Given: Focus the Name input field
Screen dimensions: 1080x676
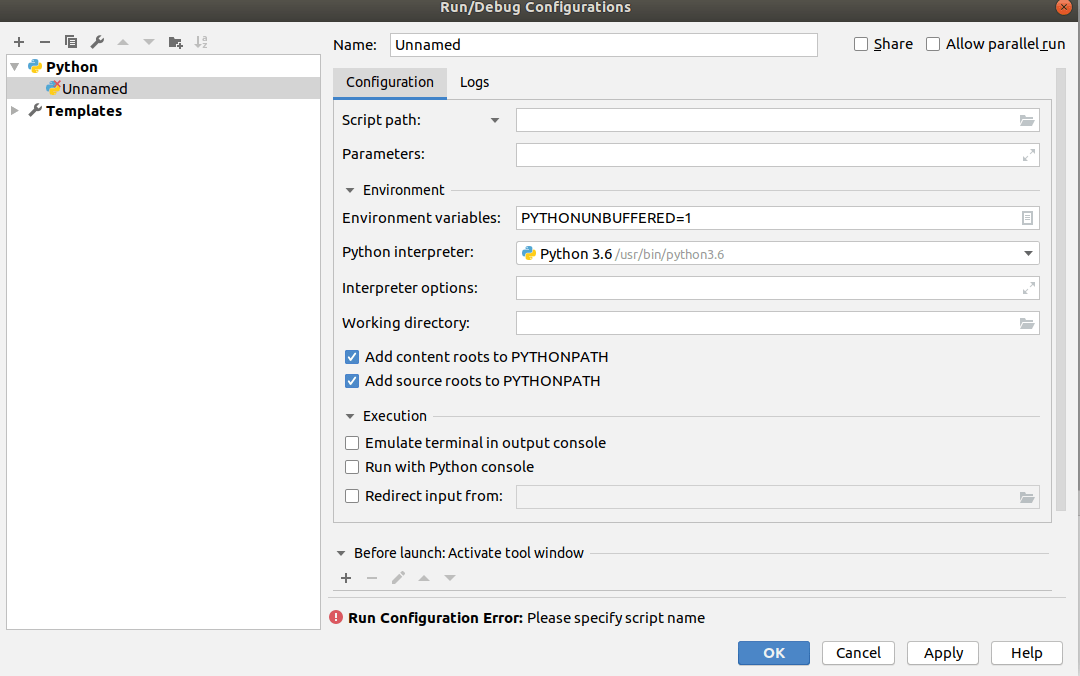Looking at the screenshot, I should [603, 45].
